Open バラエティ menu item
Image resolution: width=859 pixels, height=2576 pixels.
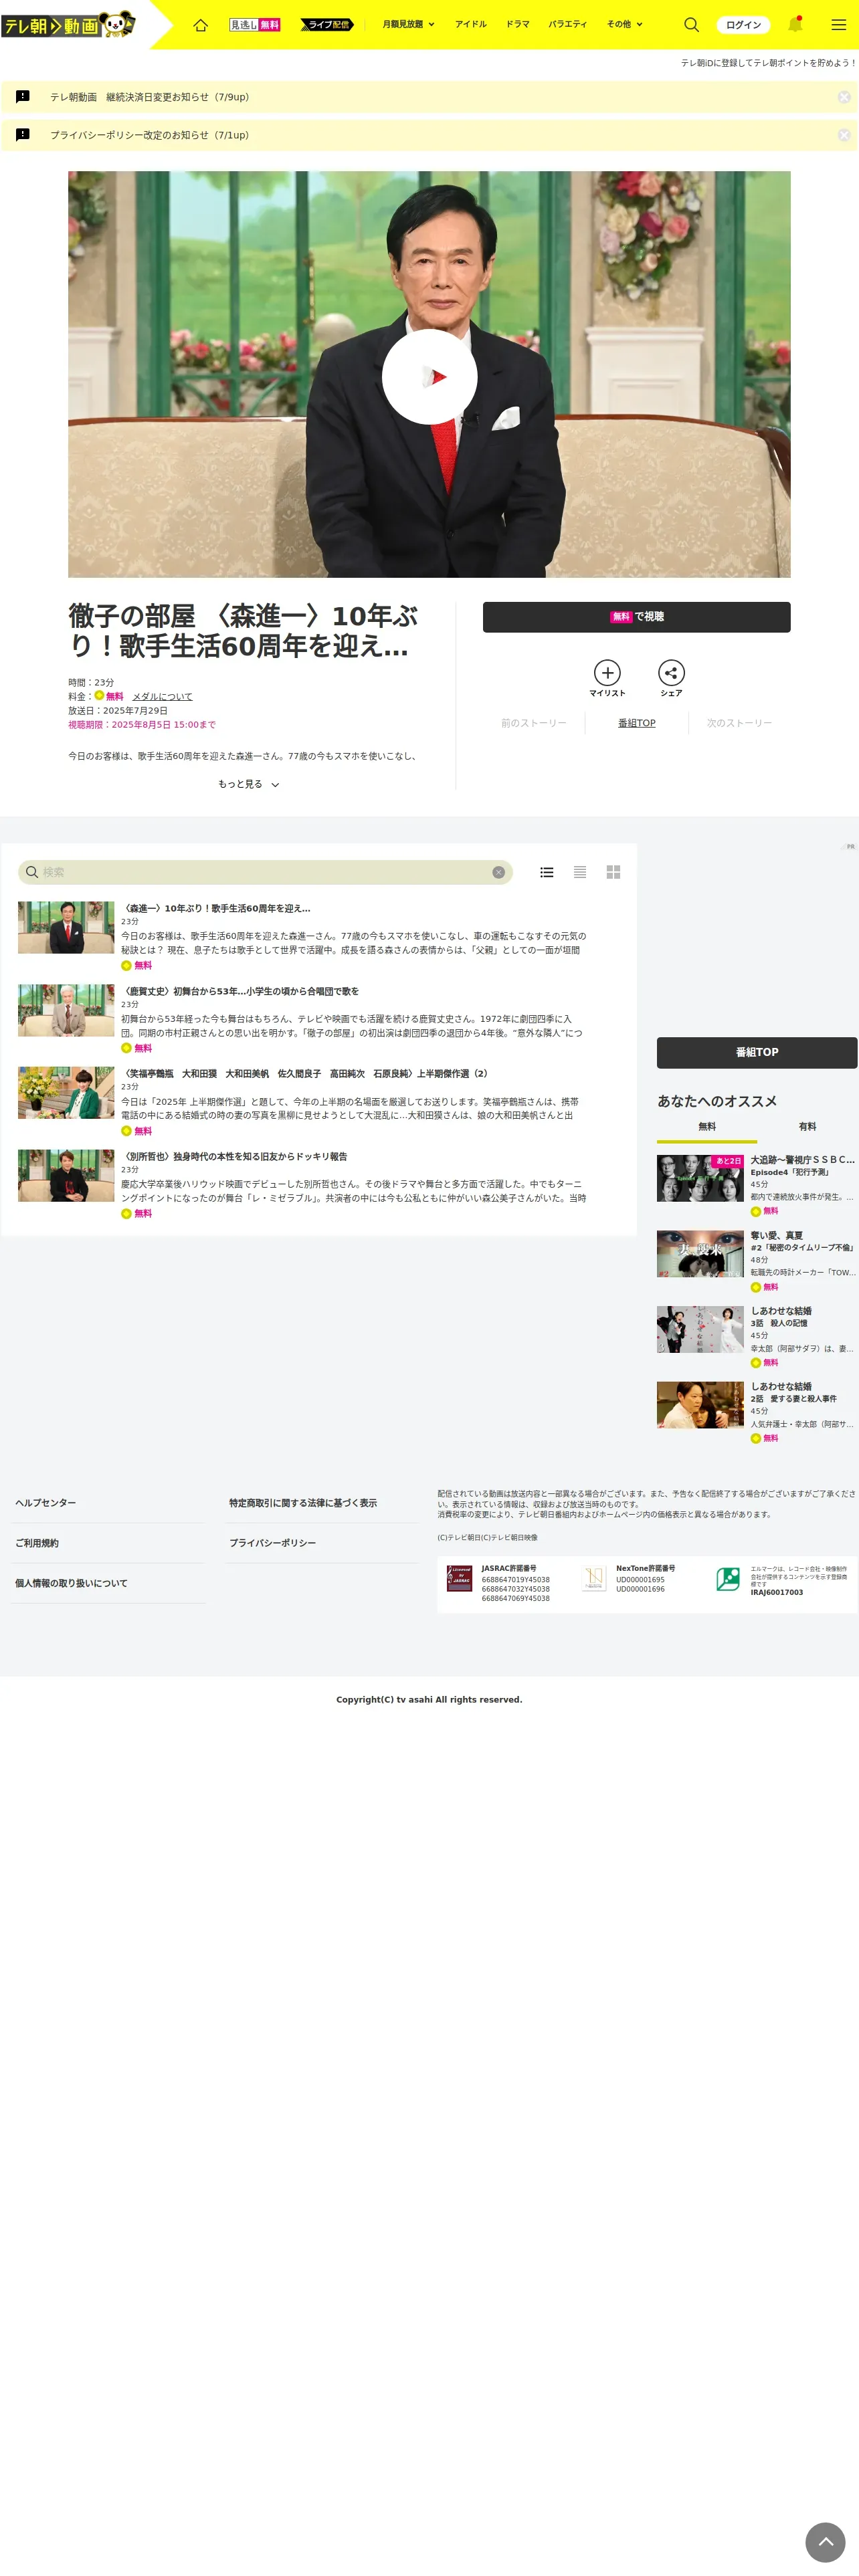[x=567, y=24]
